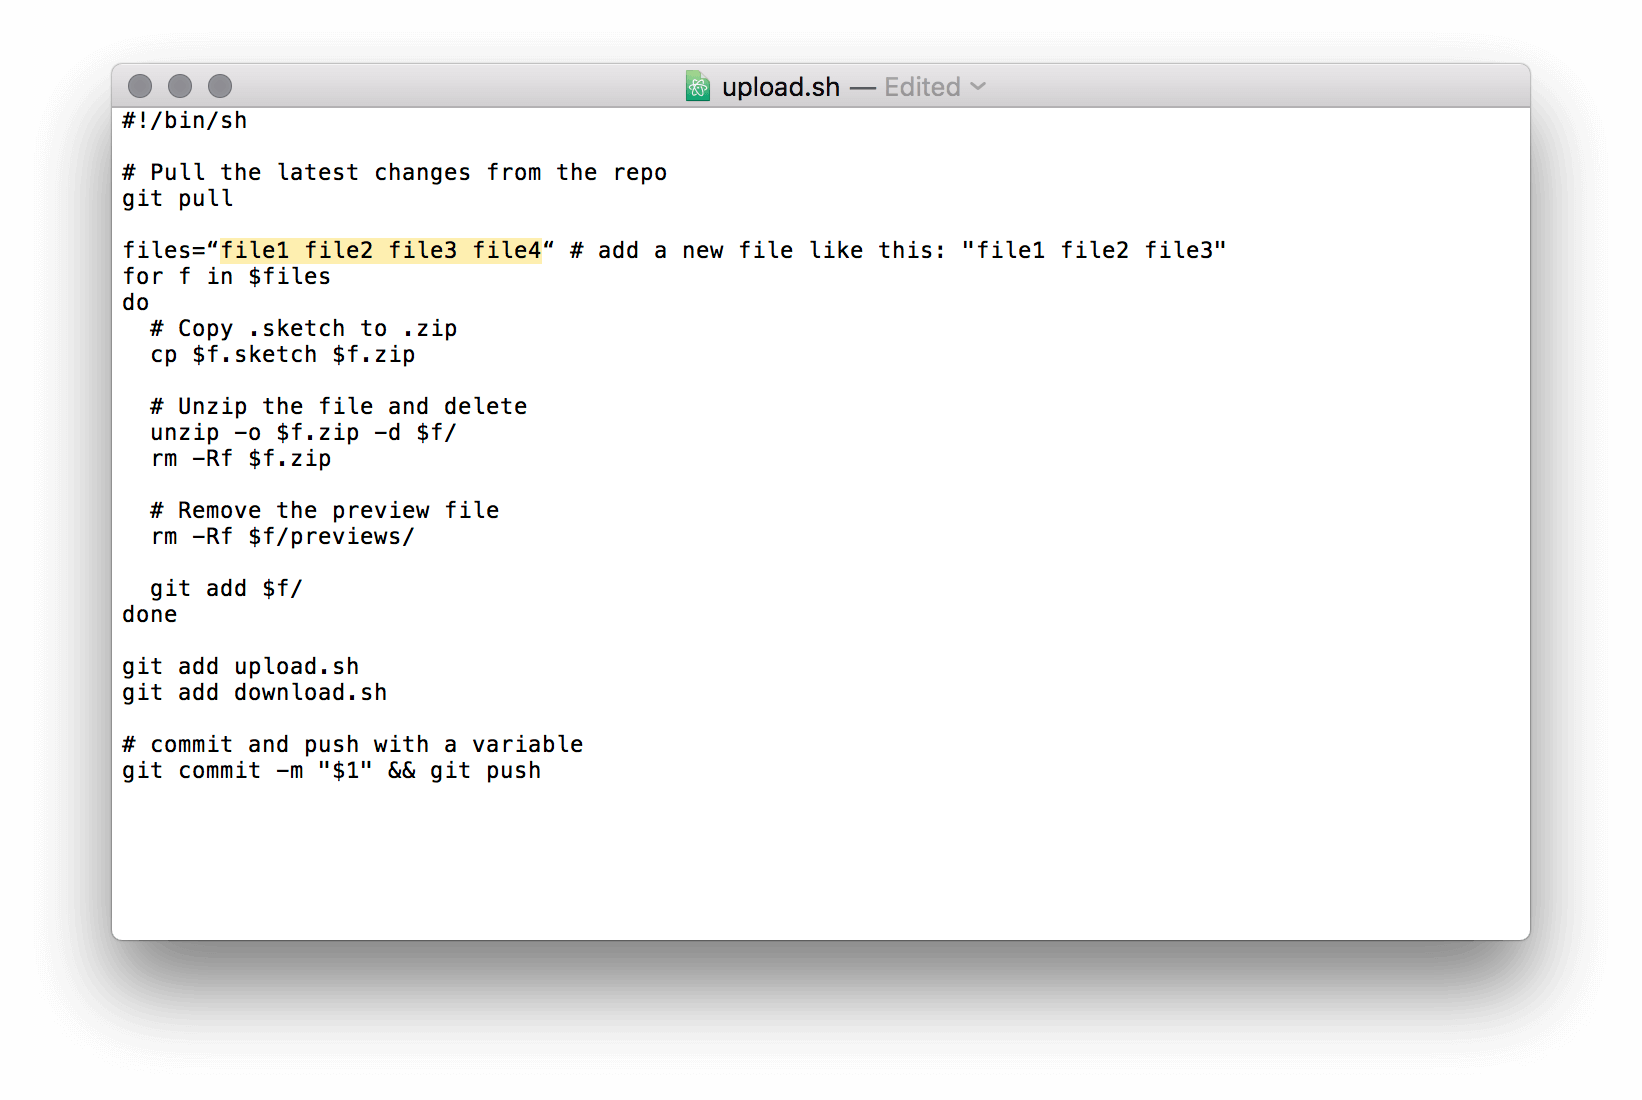Click the disclosure chevron after Edited
Screen dimensions: 1642x1100
(x=979, y=87)
